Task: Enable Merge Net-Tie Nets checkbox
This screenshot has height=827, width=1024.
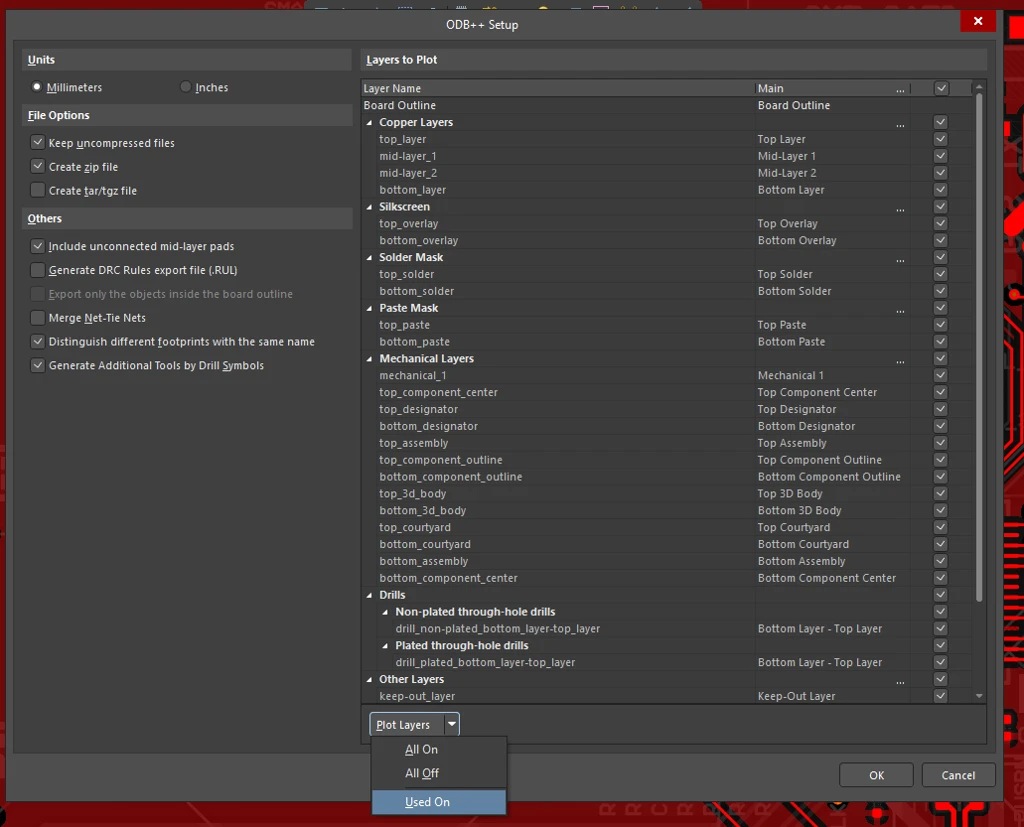Action: coord(38,317)
